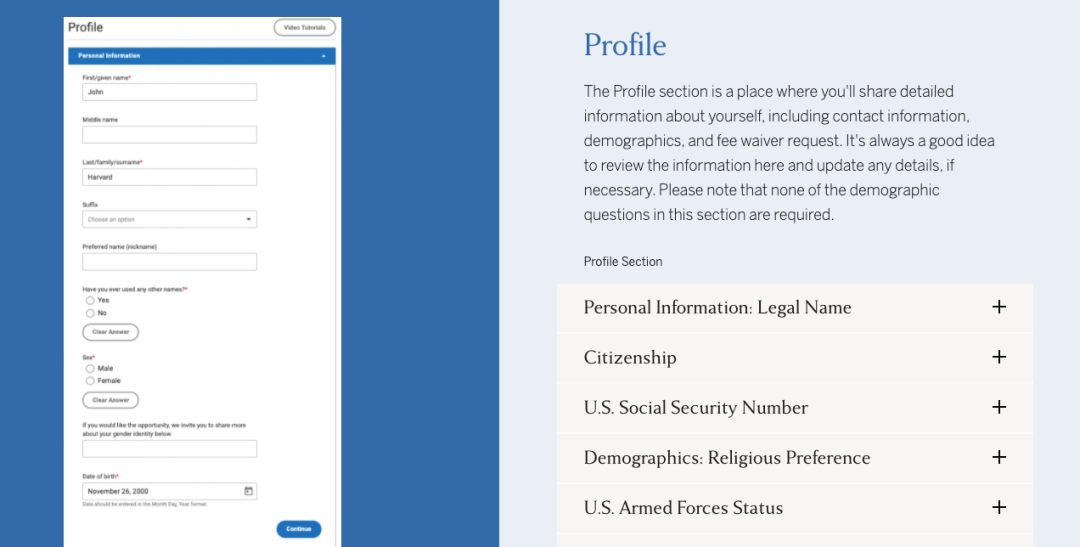The width and height of the screenshot is (1080, 547).
Task: Click plus icon beside Citizenship
Action: (x=999, y=357)
